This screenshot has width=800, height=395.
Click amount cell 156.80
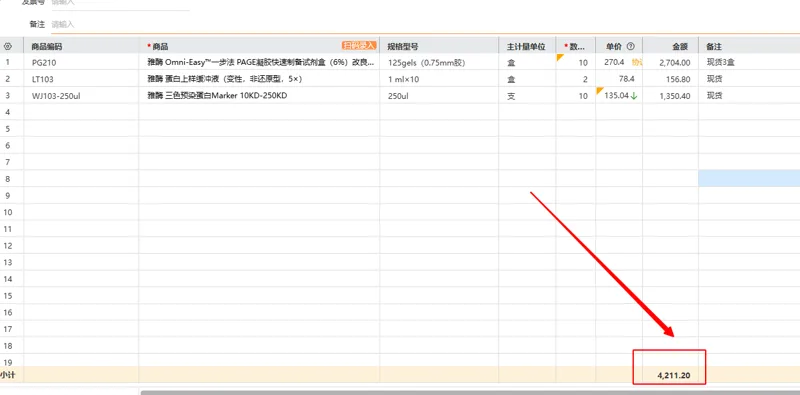670,79
